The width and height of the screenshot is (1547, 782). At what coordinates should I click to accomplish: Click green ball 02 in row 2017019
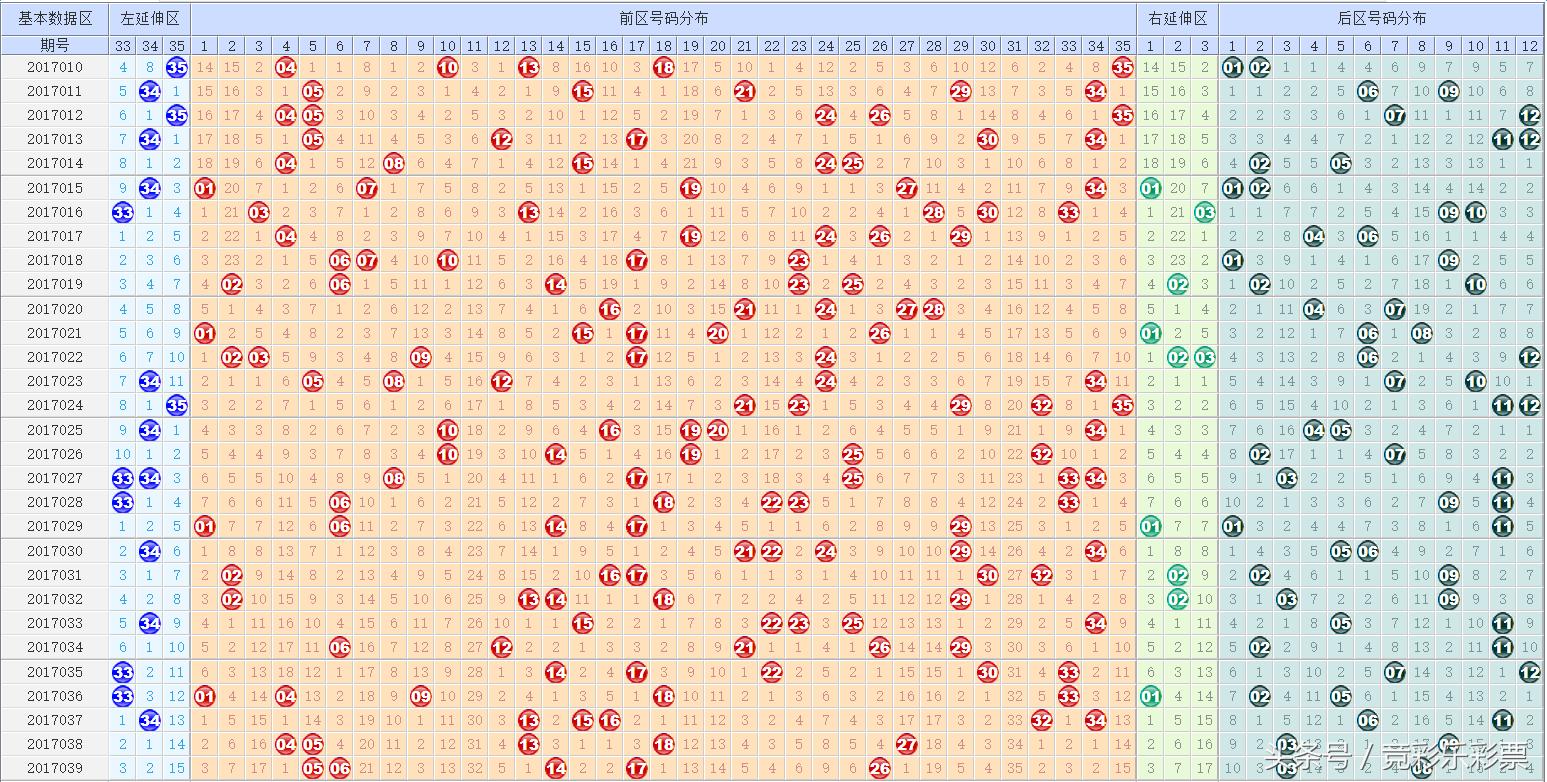click(1178, 284)
